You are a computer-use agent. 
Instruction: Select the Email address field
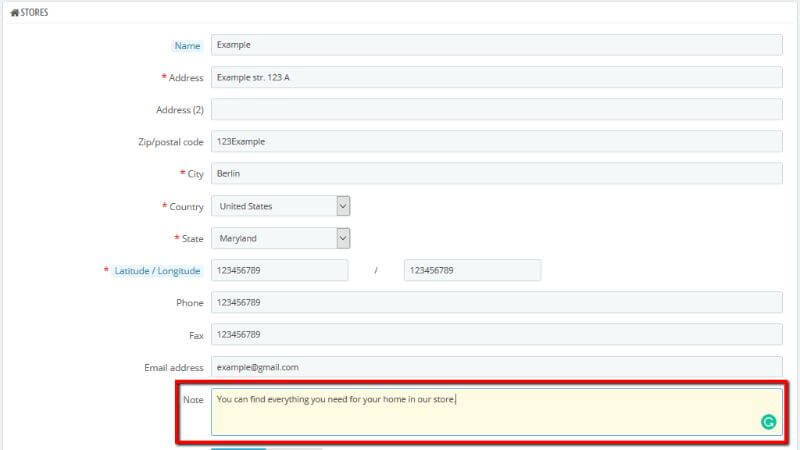tap(496, 367)
